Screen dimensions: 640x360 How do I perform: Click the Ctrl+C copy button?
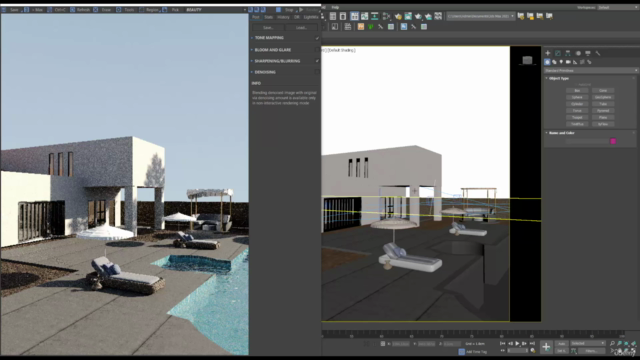[57, 9]
